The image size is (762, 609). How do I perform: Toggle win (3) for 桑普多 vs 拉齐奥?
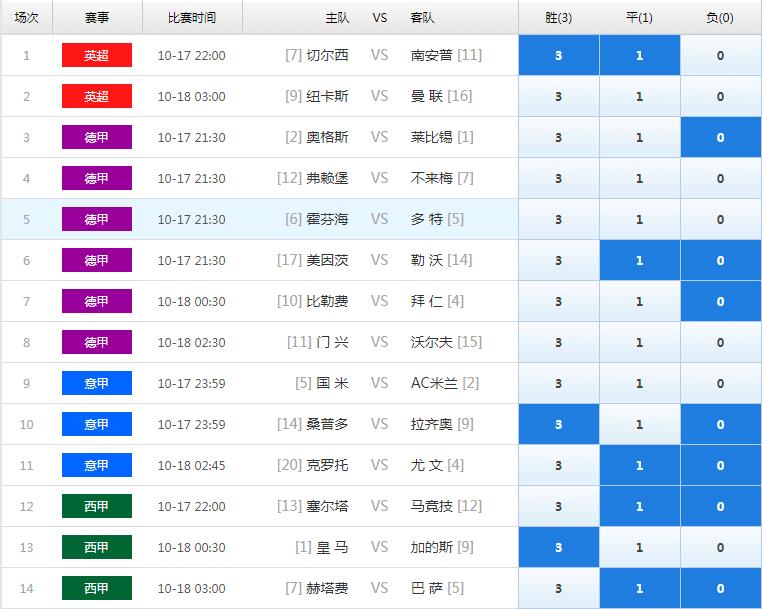(558, 424)
